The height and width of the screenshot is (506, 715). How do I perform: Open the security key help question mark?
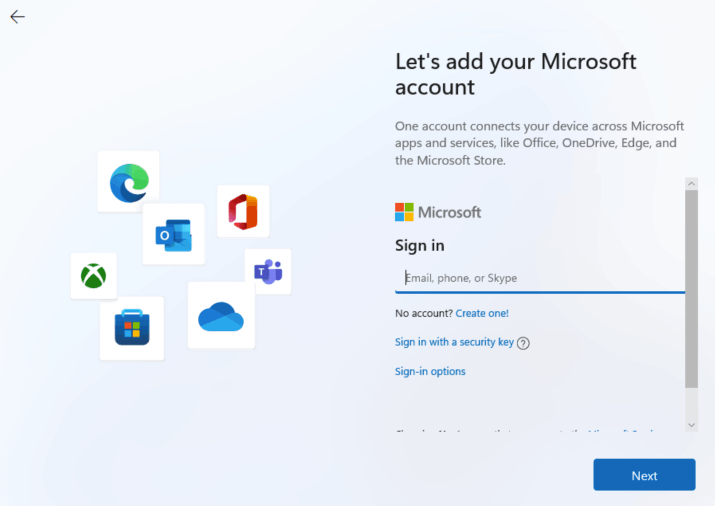pos(523,343)
